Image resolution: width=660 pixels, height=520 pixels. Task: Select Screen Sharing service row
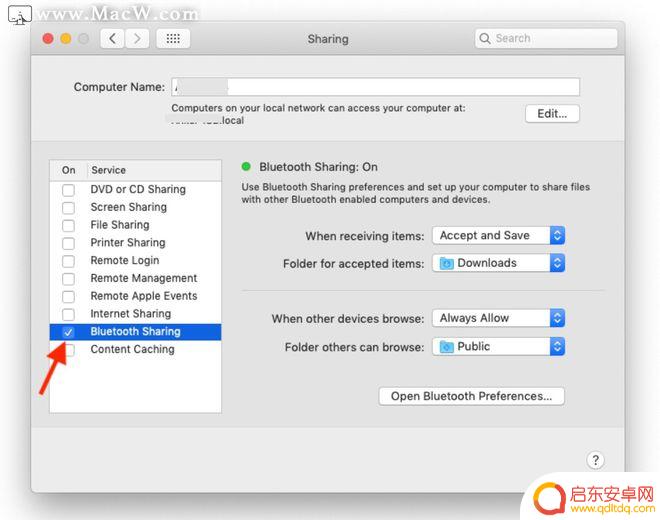coord(135,208)
